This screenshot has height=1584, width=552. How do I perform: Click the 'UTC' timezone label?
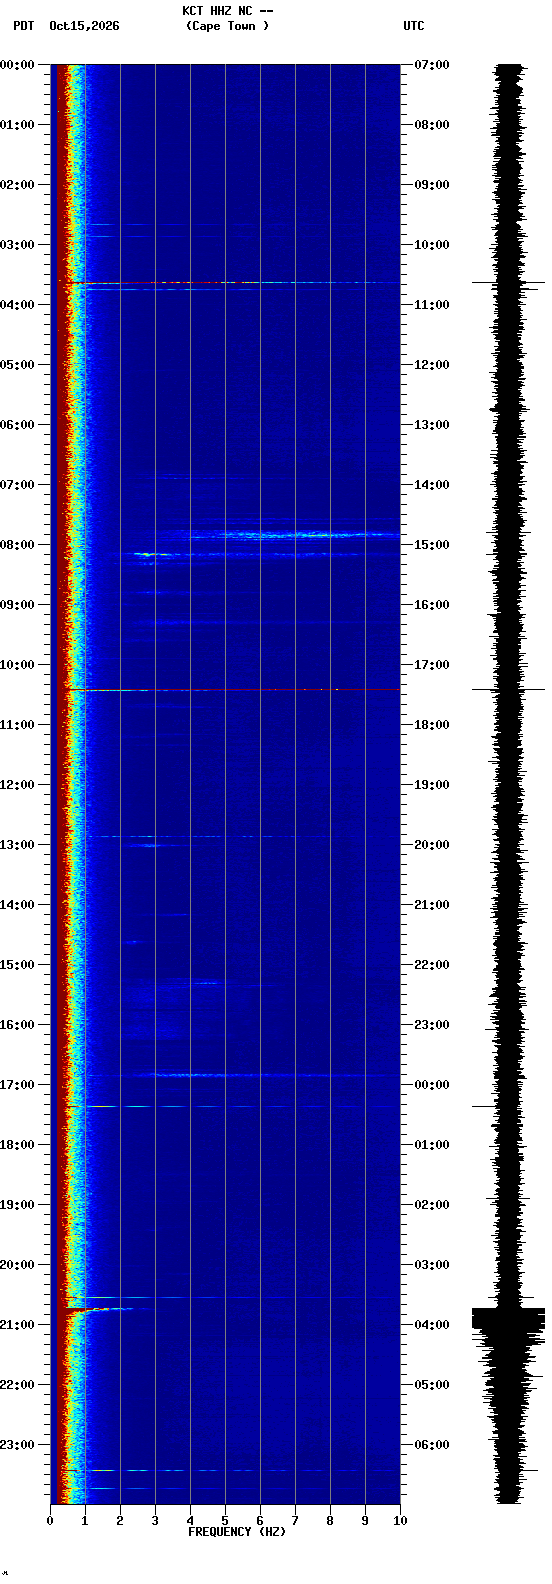(x=414, y=26)
